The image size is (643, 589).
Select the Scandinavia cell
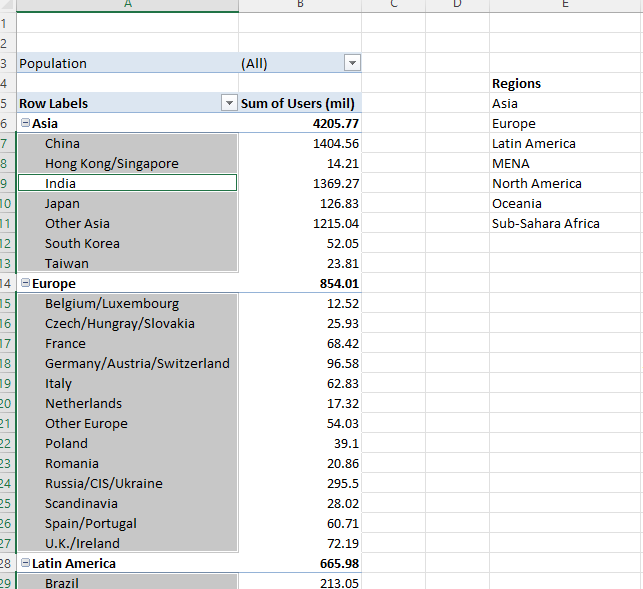[128, 503]
